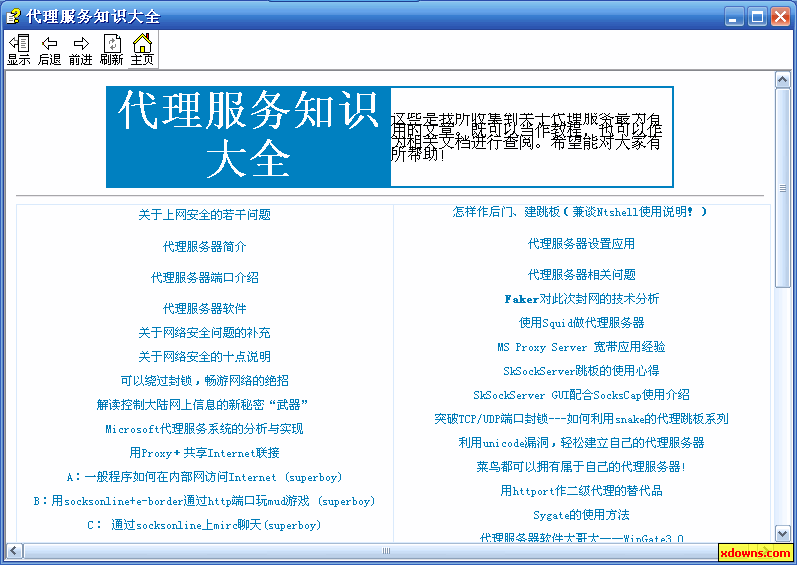Maximize the 代理服务知识大全 window

pyautogui.click(x=757, y=17)
